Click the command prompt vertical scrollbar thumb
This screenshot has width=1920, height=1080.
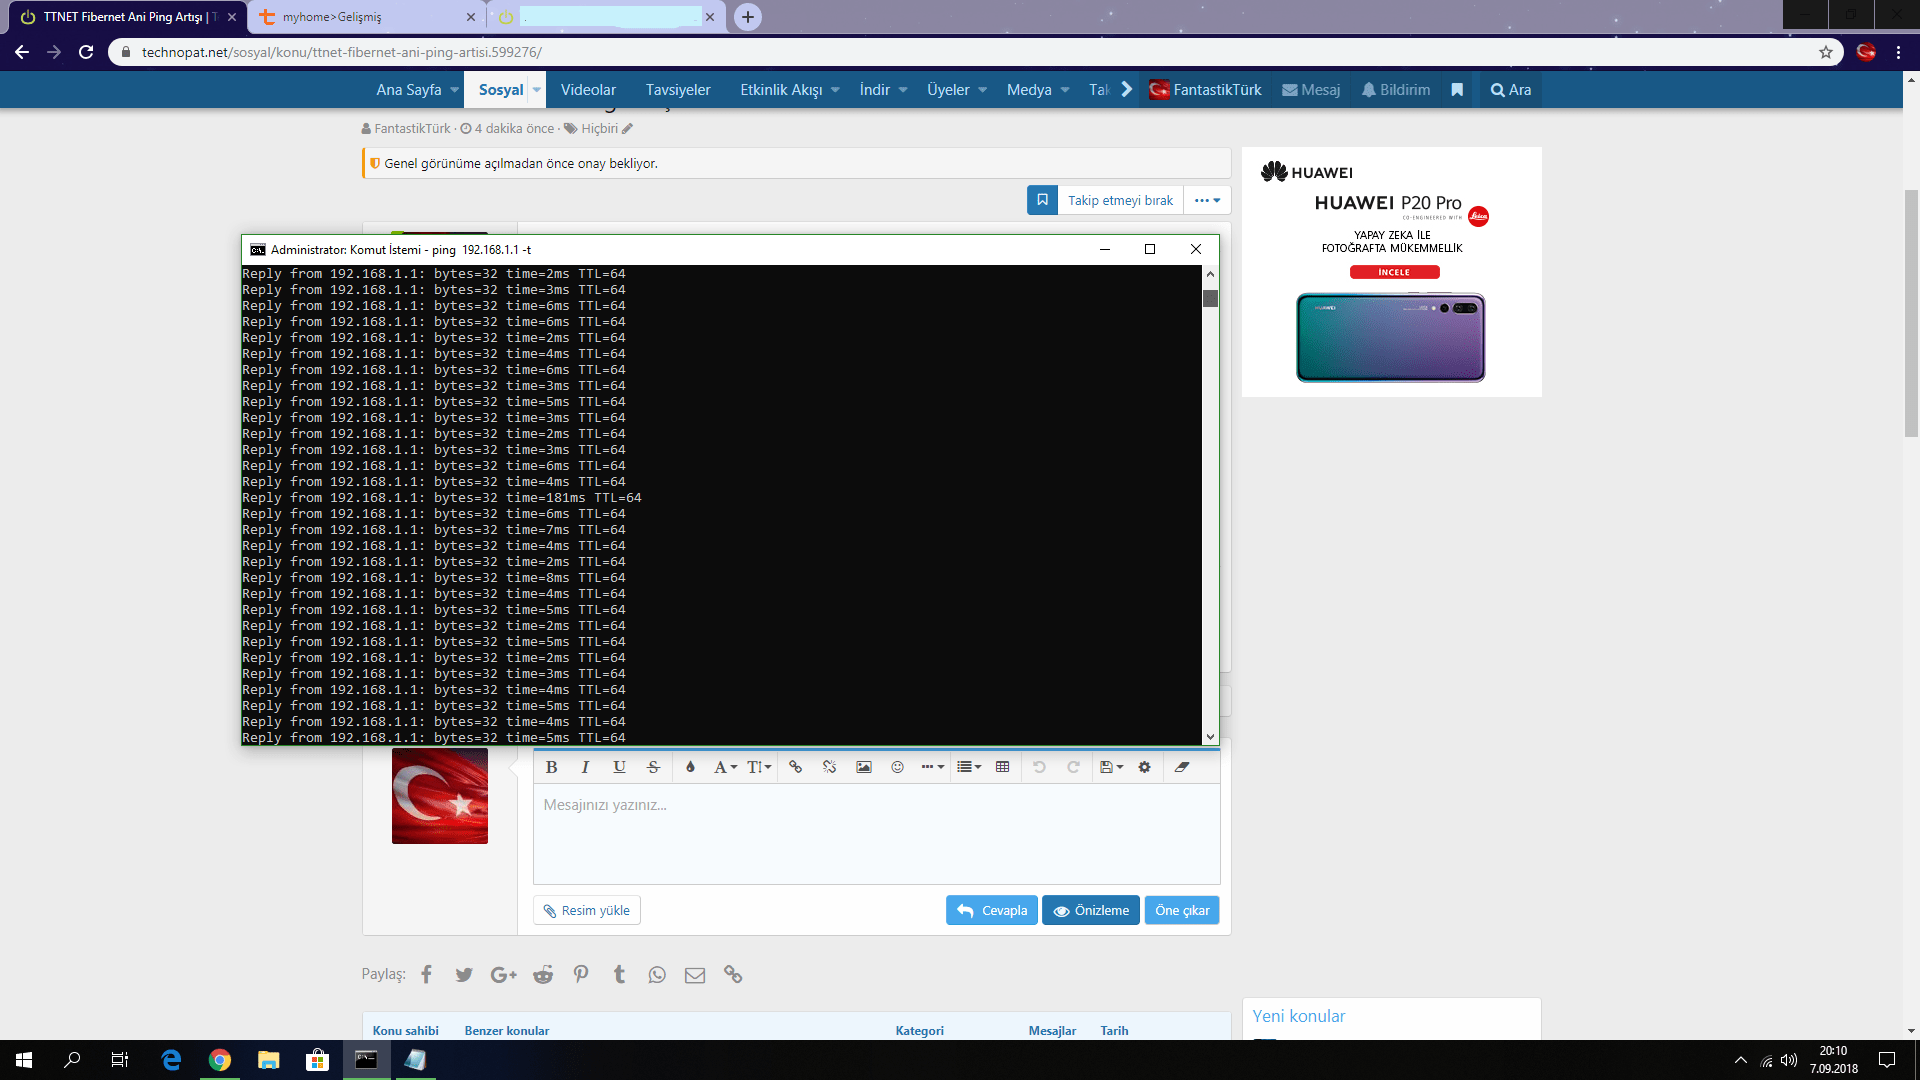(x=1210, y=299)
